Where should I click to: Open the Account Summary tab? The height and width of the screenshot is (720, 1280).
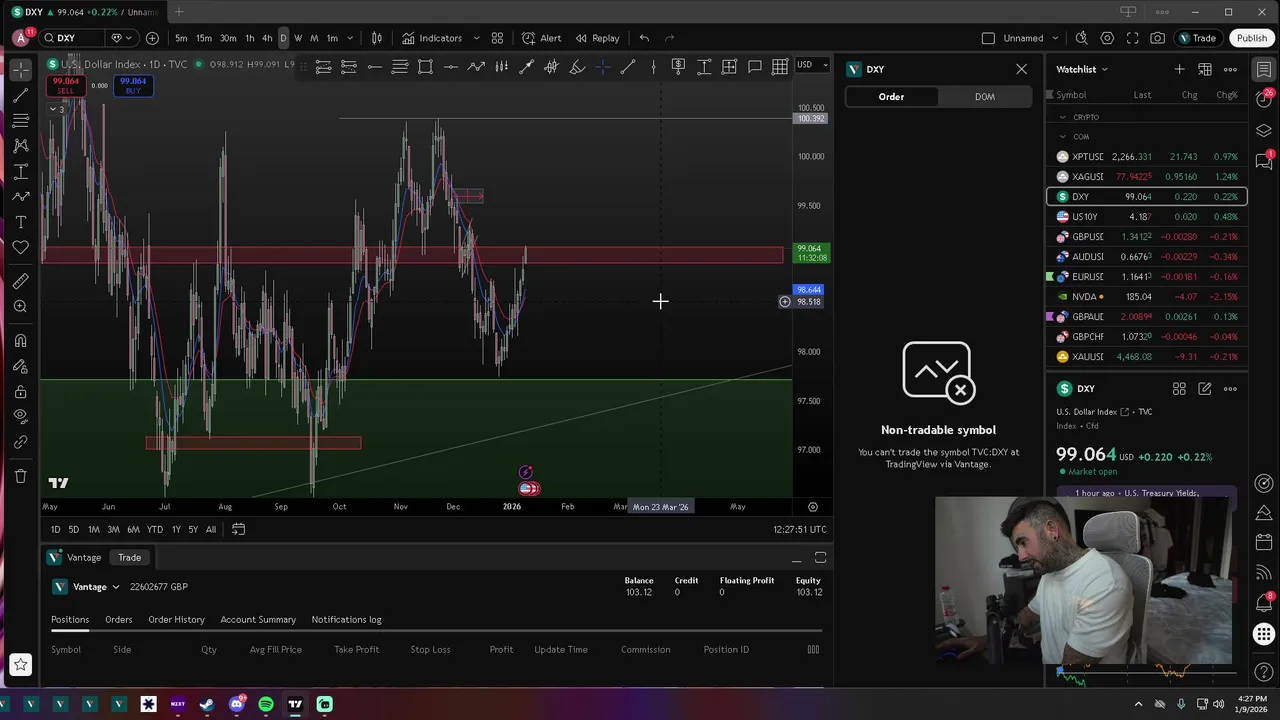[x=258, y=620]
